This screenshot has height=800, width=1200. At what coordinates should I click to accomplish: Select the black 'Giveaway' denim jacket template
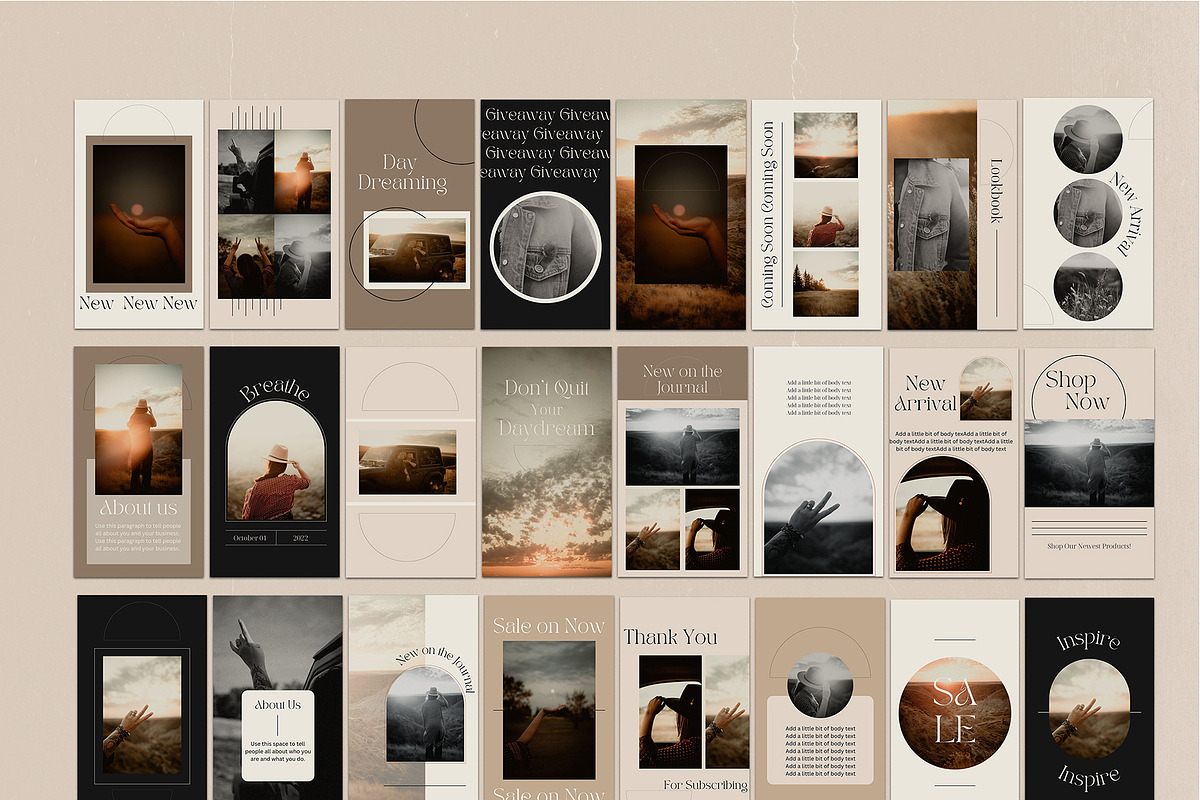click(545, 214)
